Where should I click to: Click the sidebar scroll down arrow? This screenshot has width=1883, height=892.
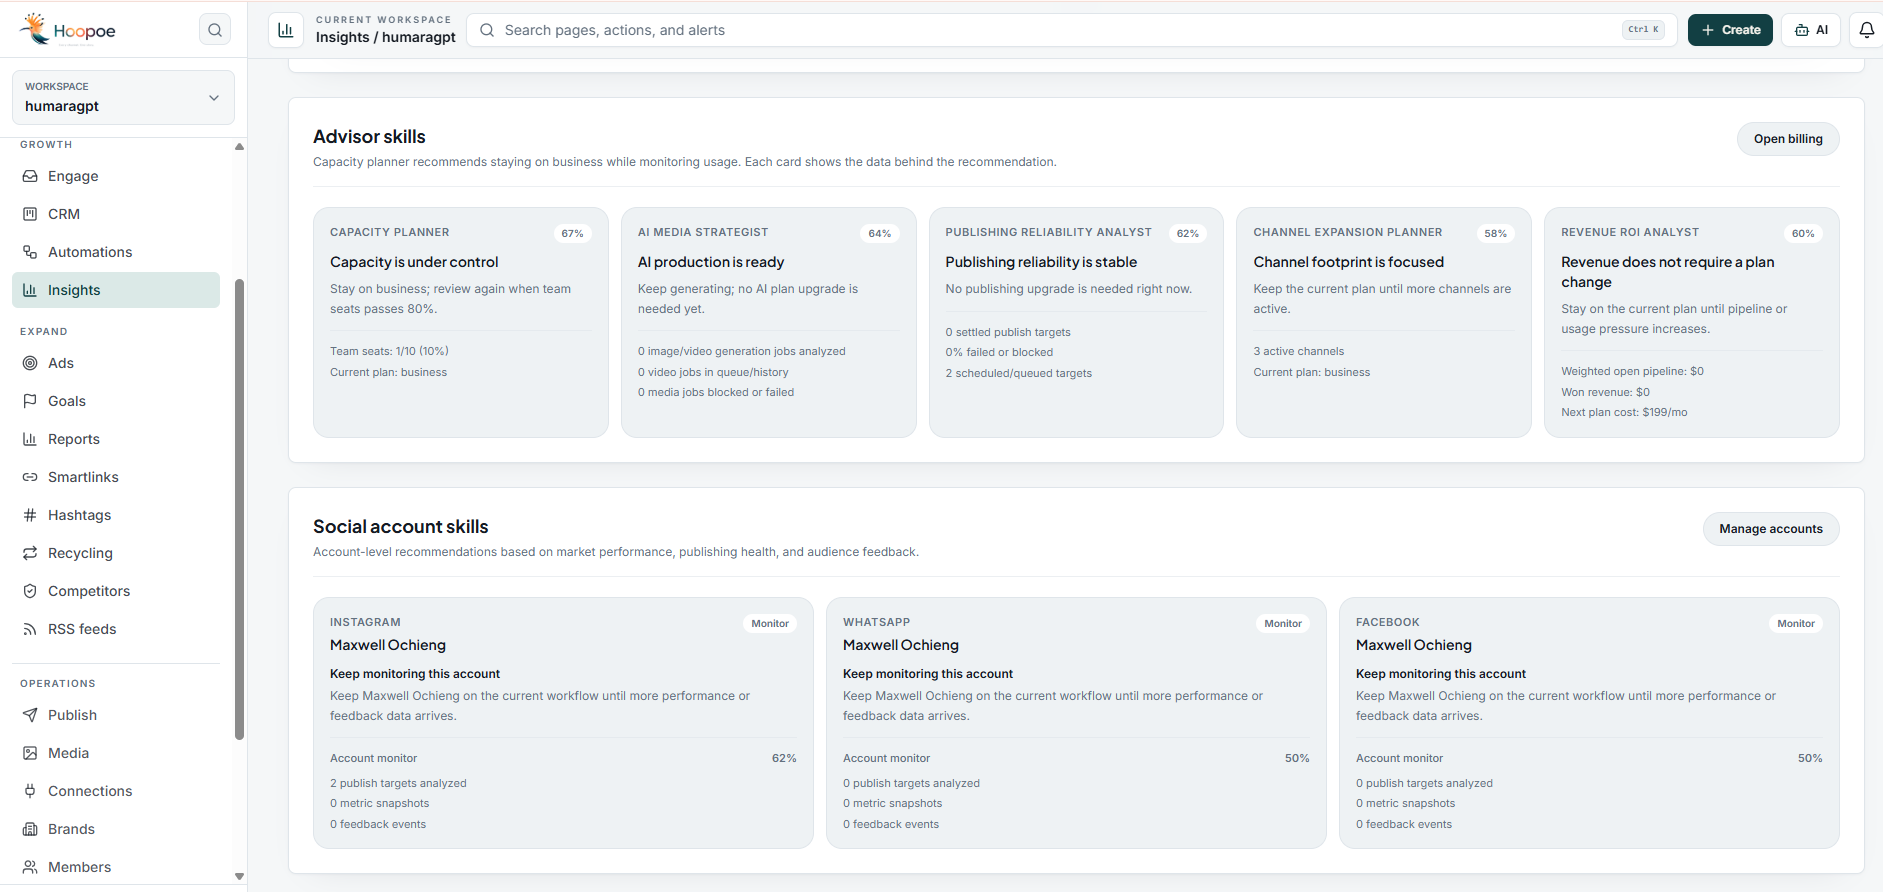pyautogui.click(x=239, y=876)
